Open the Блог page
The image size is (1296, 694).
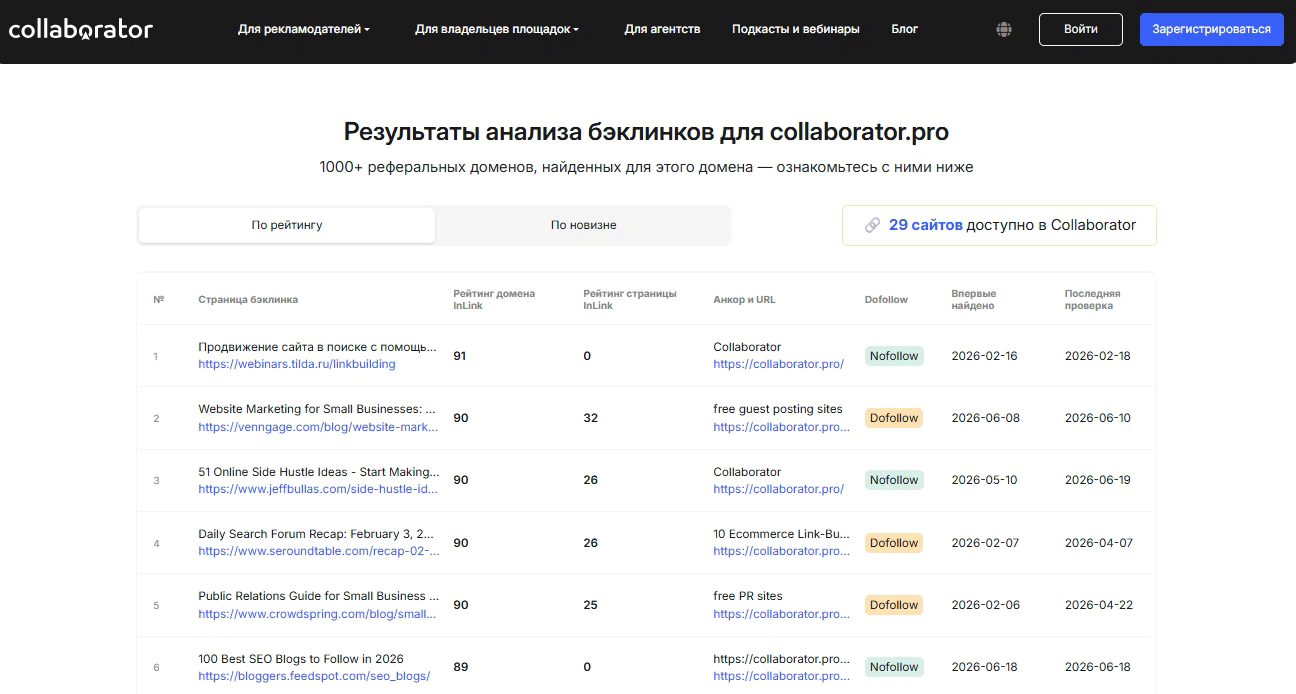(x=904, y=29)
